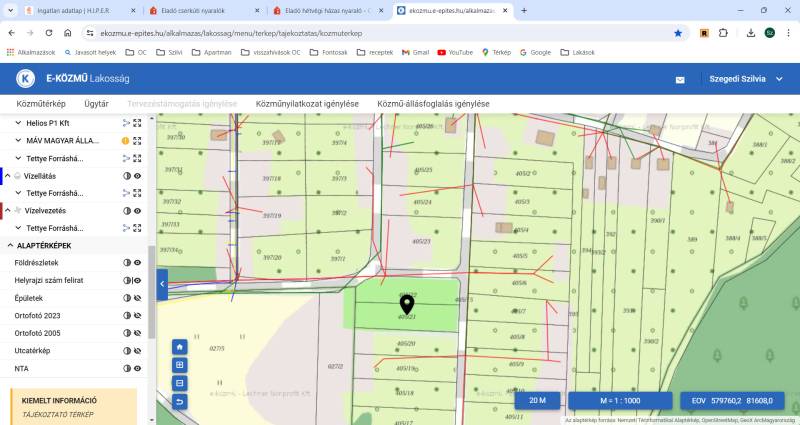Hide the NTA layer
800x425 pixels.
click(x=137, y=368)
